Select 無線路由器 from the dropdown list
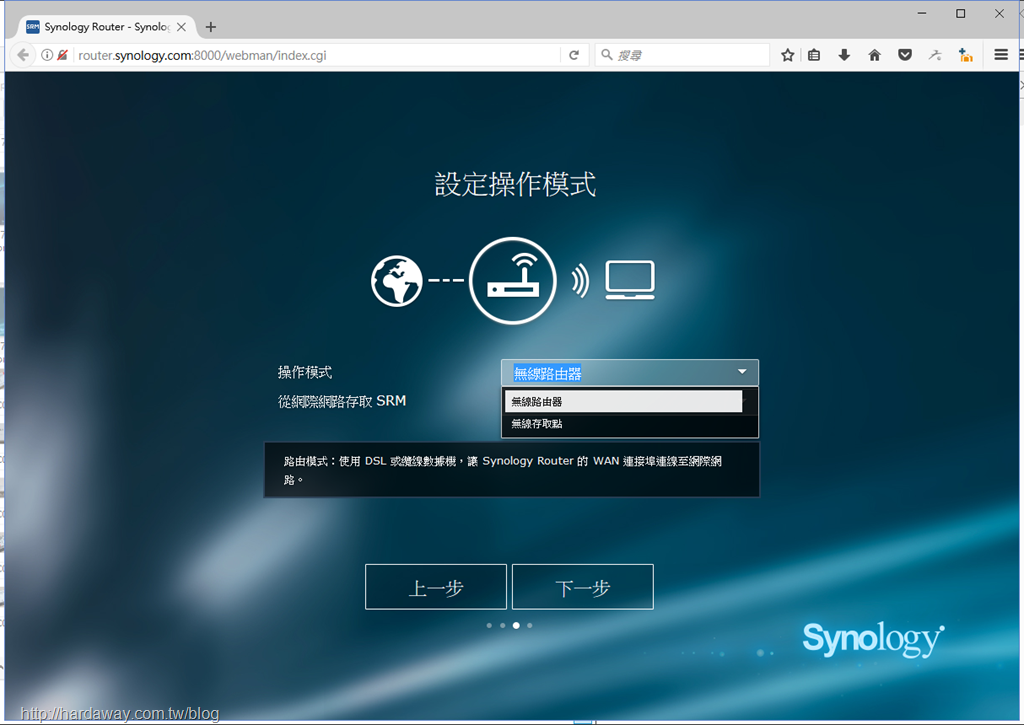Image resolution: width=1024 pixels, height=725 pixels. click(624, 401)
